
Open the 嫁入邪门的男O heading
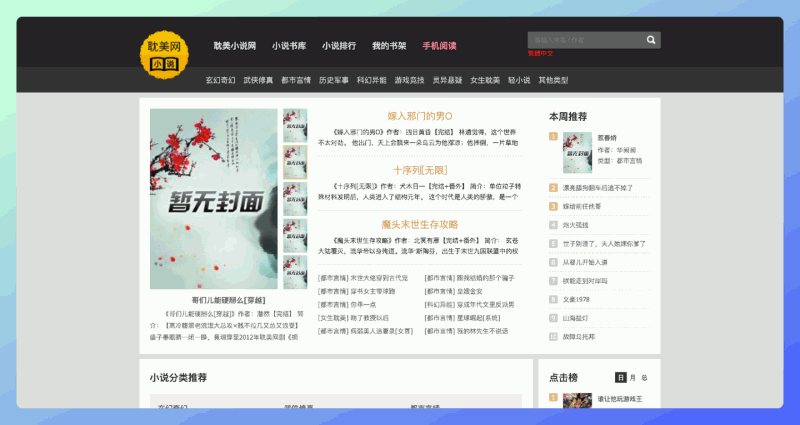(420, 116)
